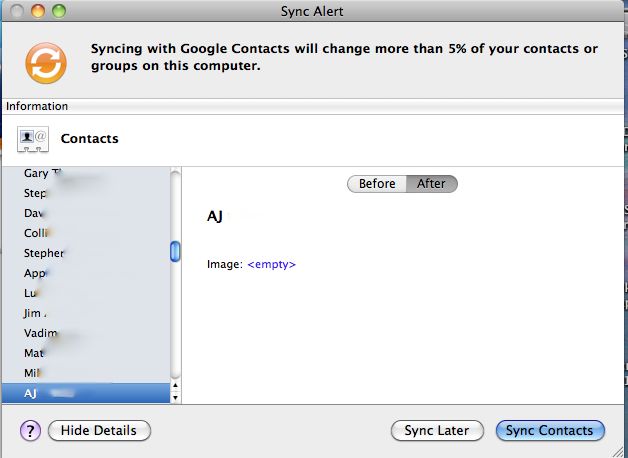Zoom the Sync Alert window with green button

(x=59, y=11)
